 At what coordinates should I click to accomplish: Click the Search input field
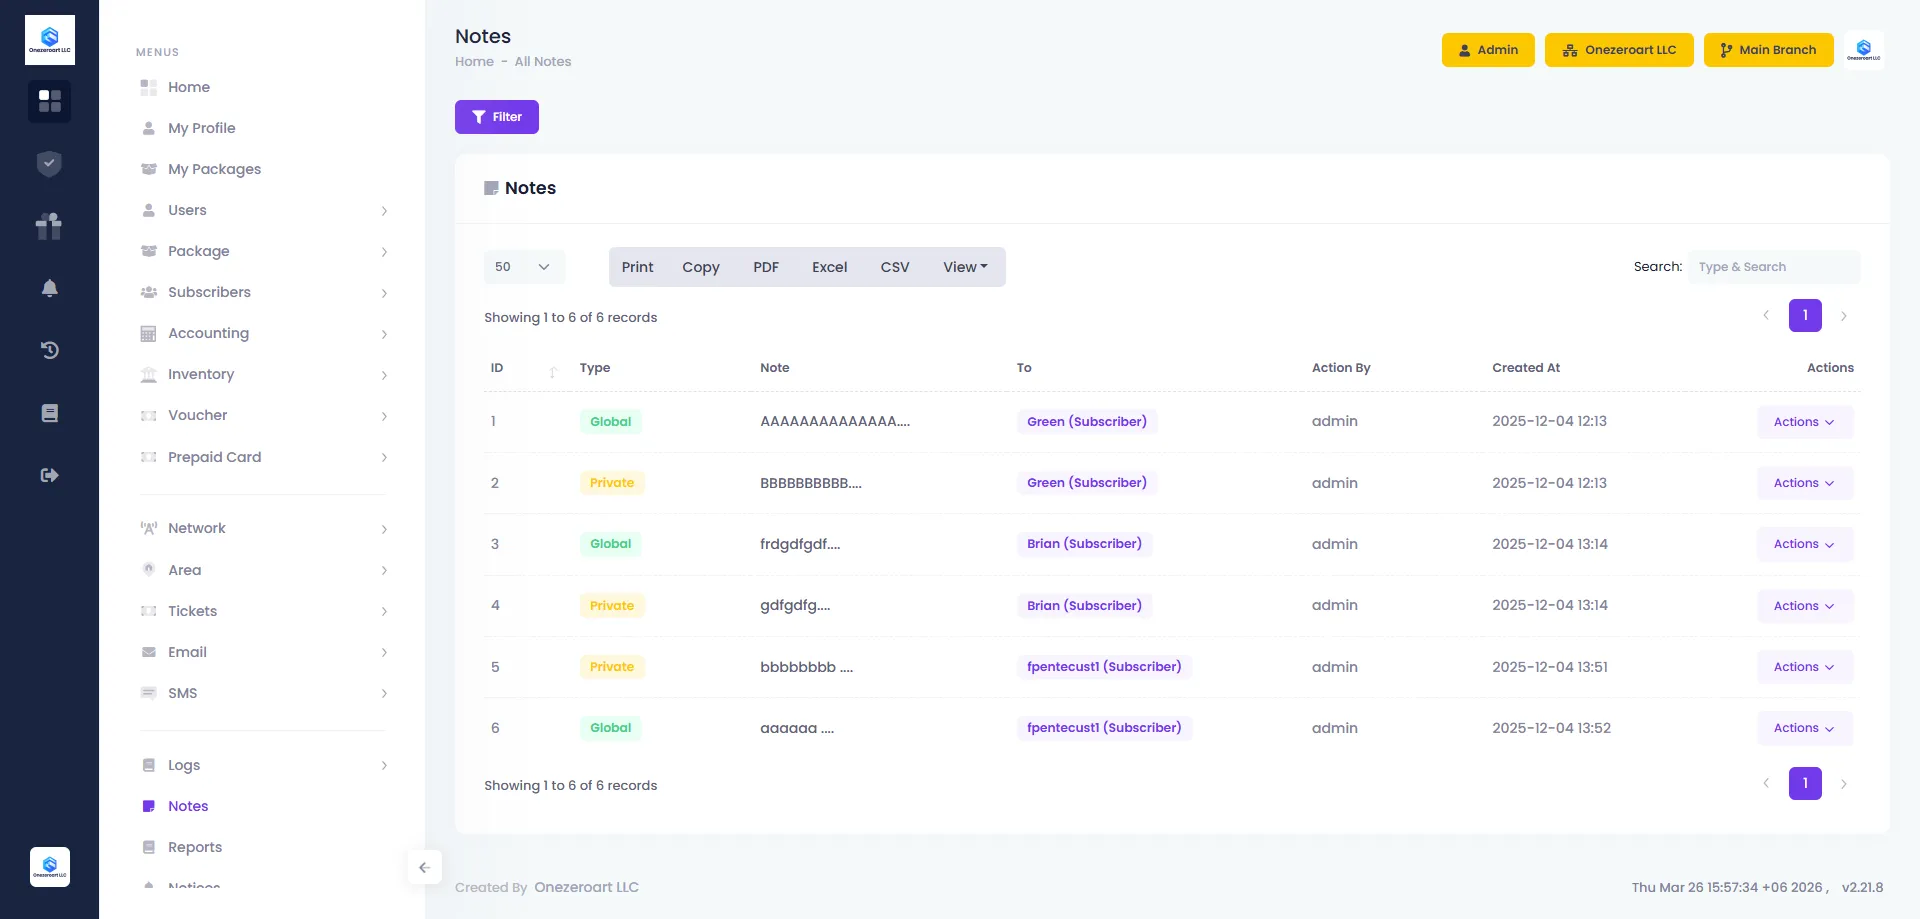1773,267
